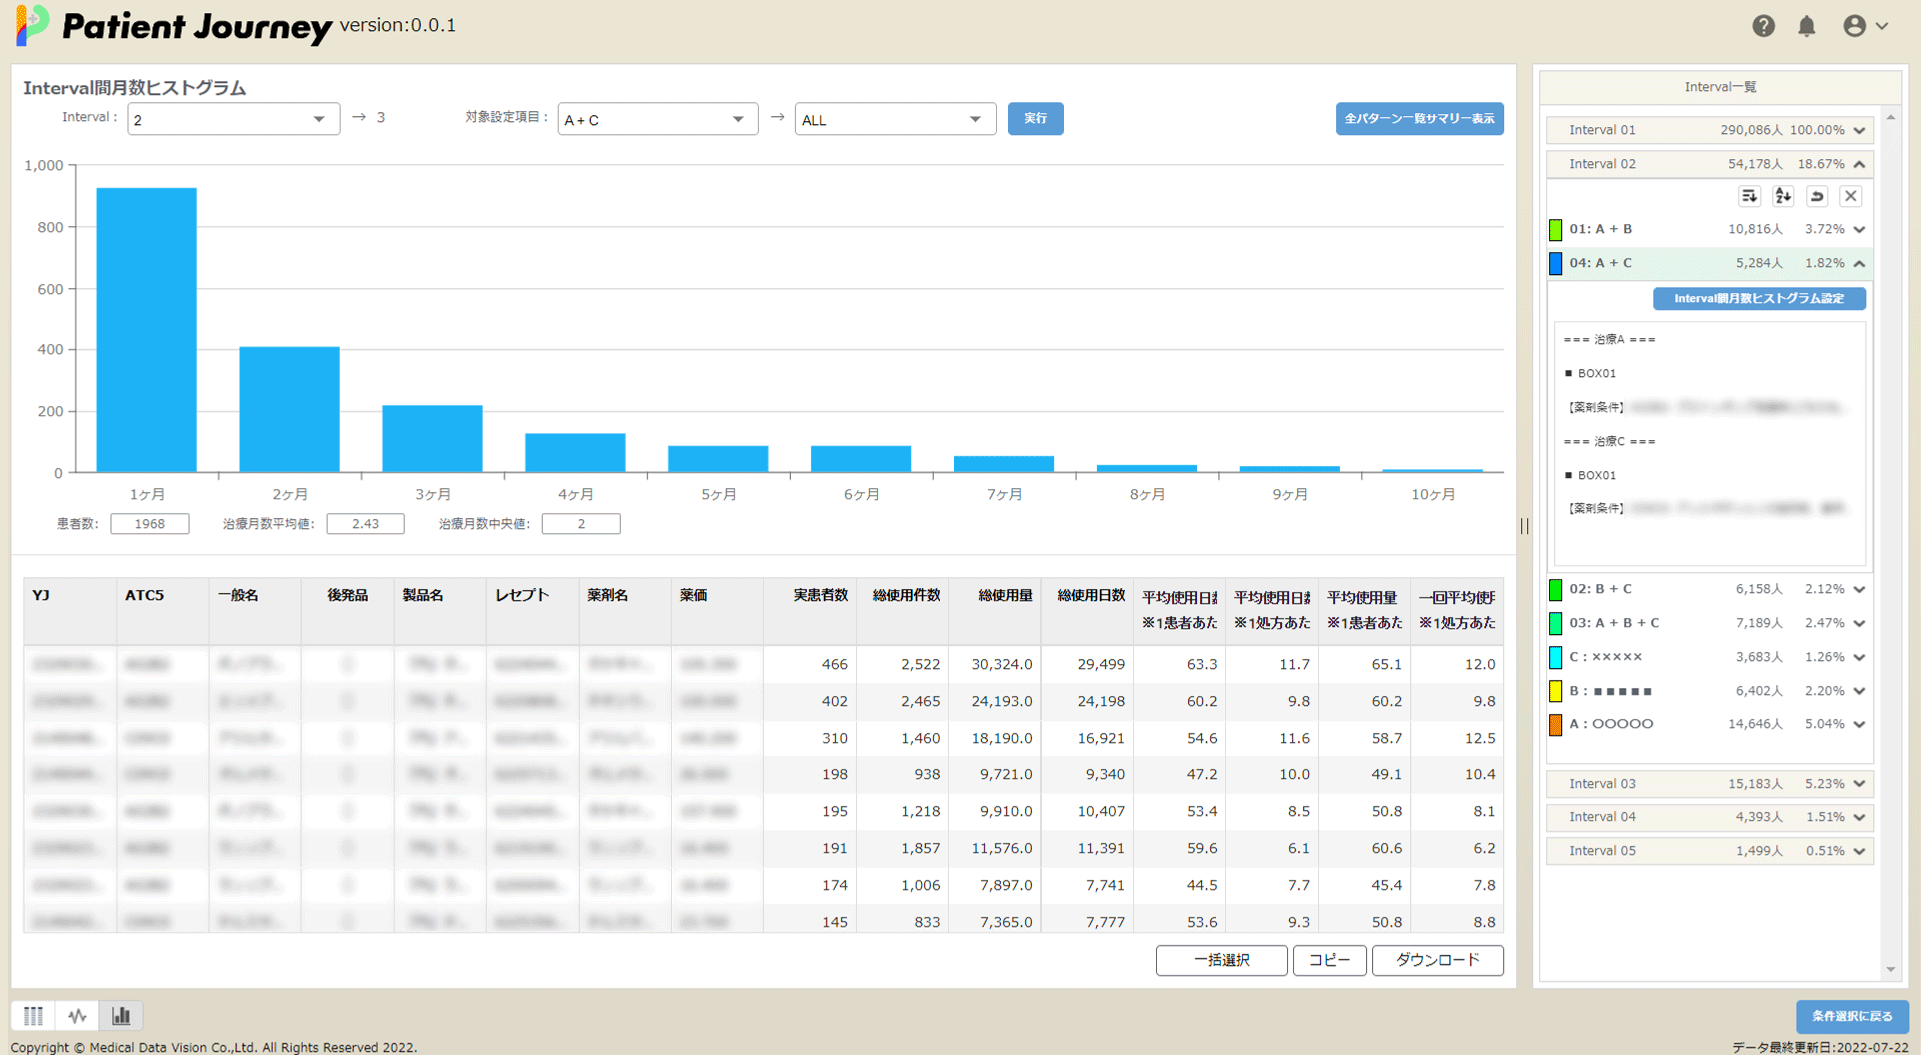The height and width of the screenshot is (1055, 1921).
Task: Click Interval間月数ヒストグラム設定 button
Action: (x=1759, y=298)
